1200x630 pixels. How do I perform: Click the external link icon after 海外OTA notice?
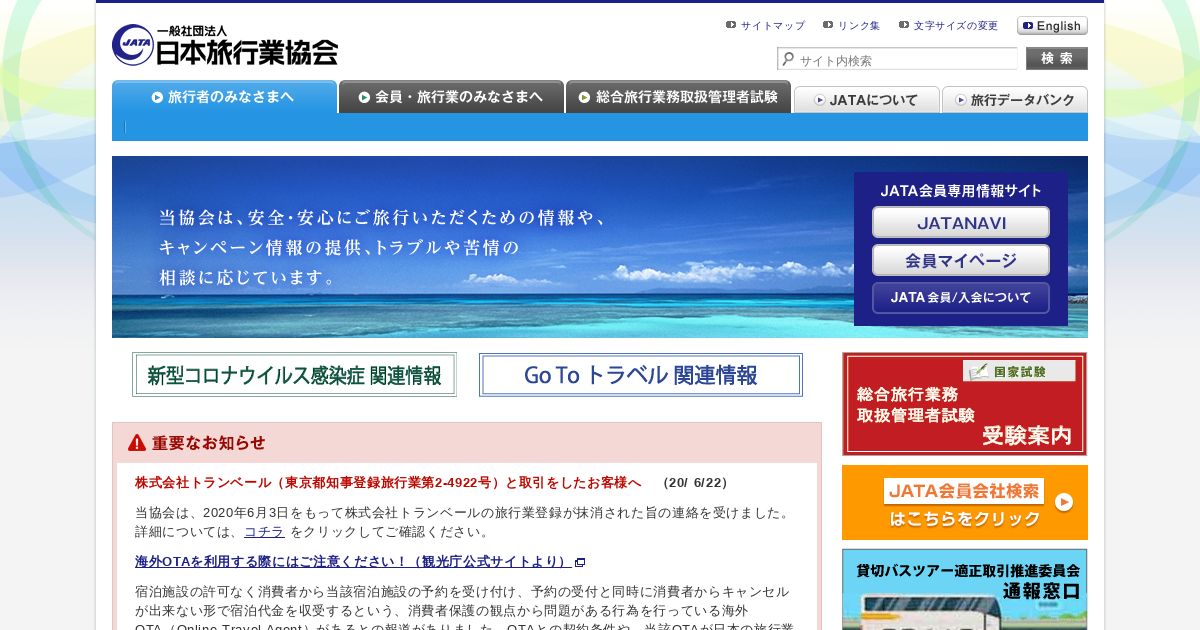580,562
